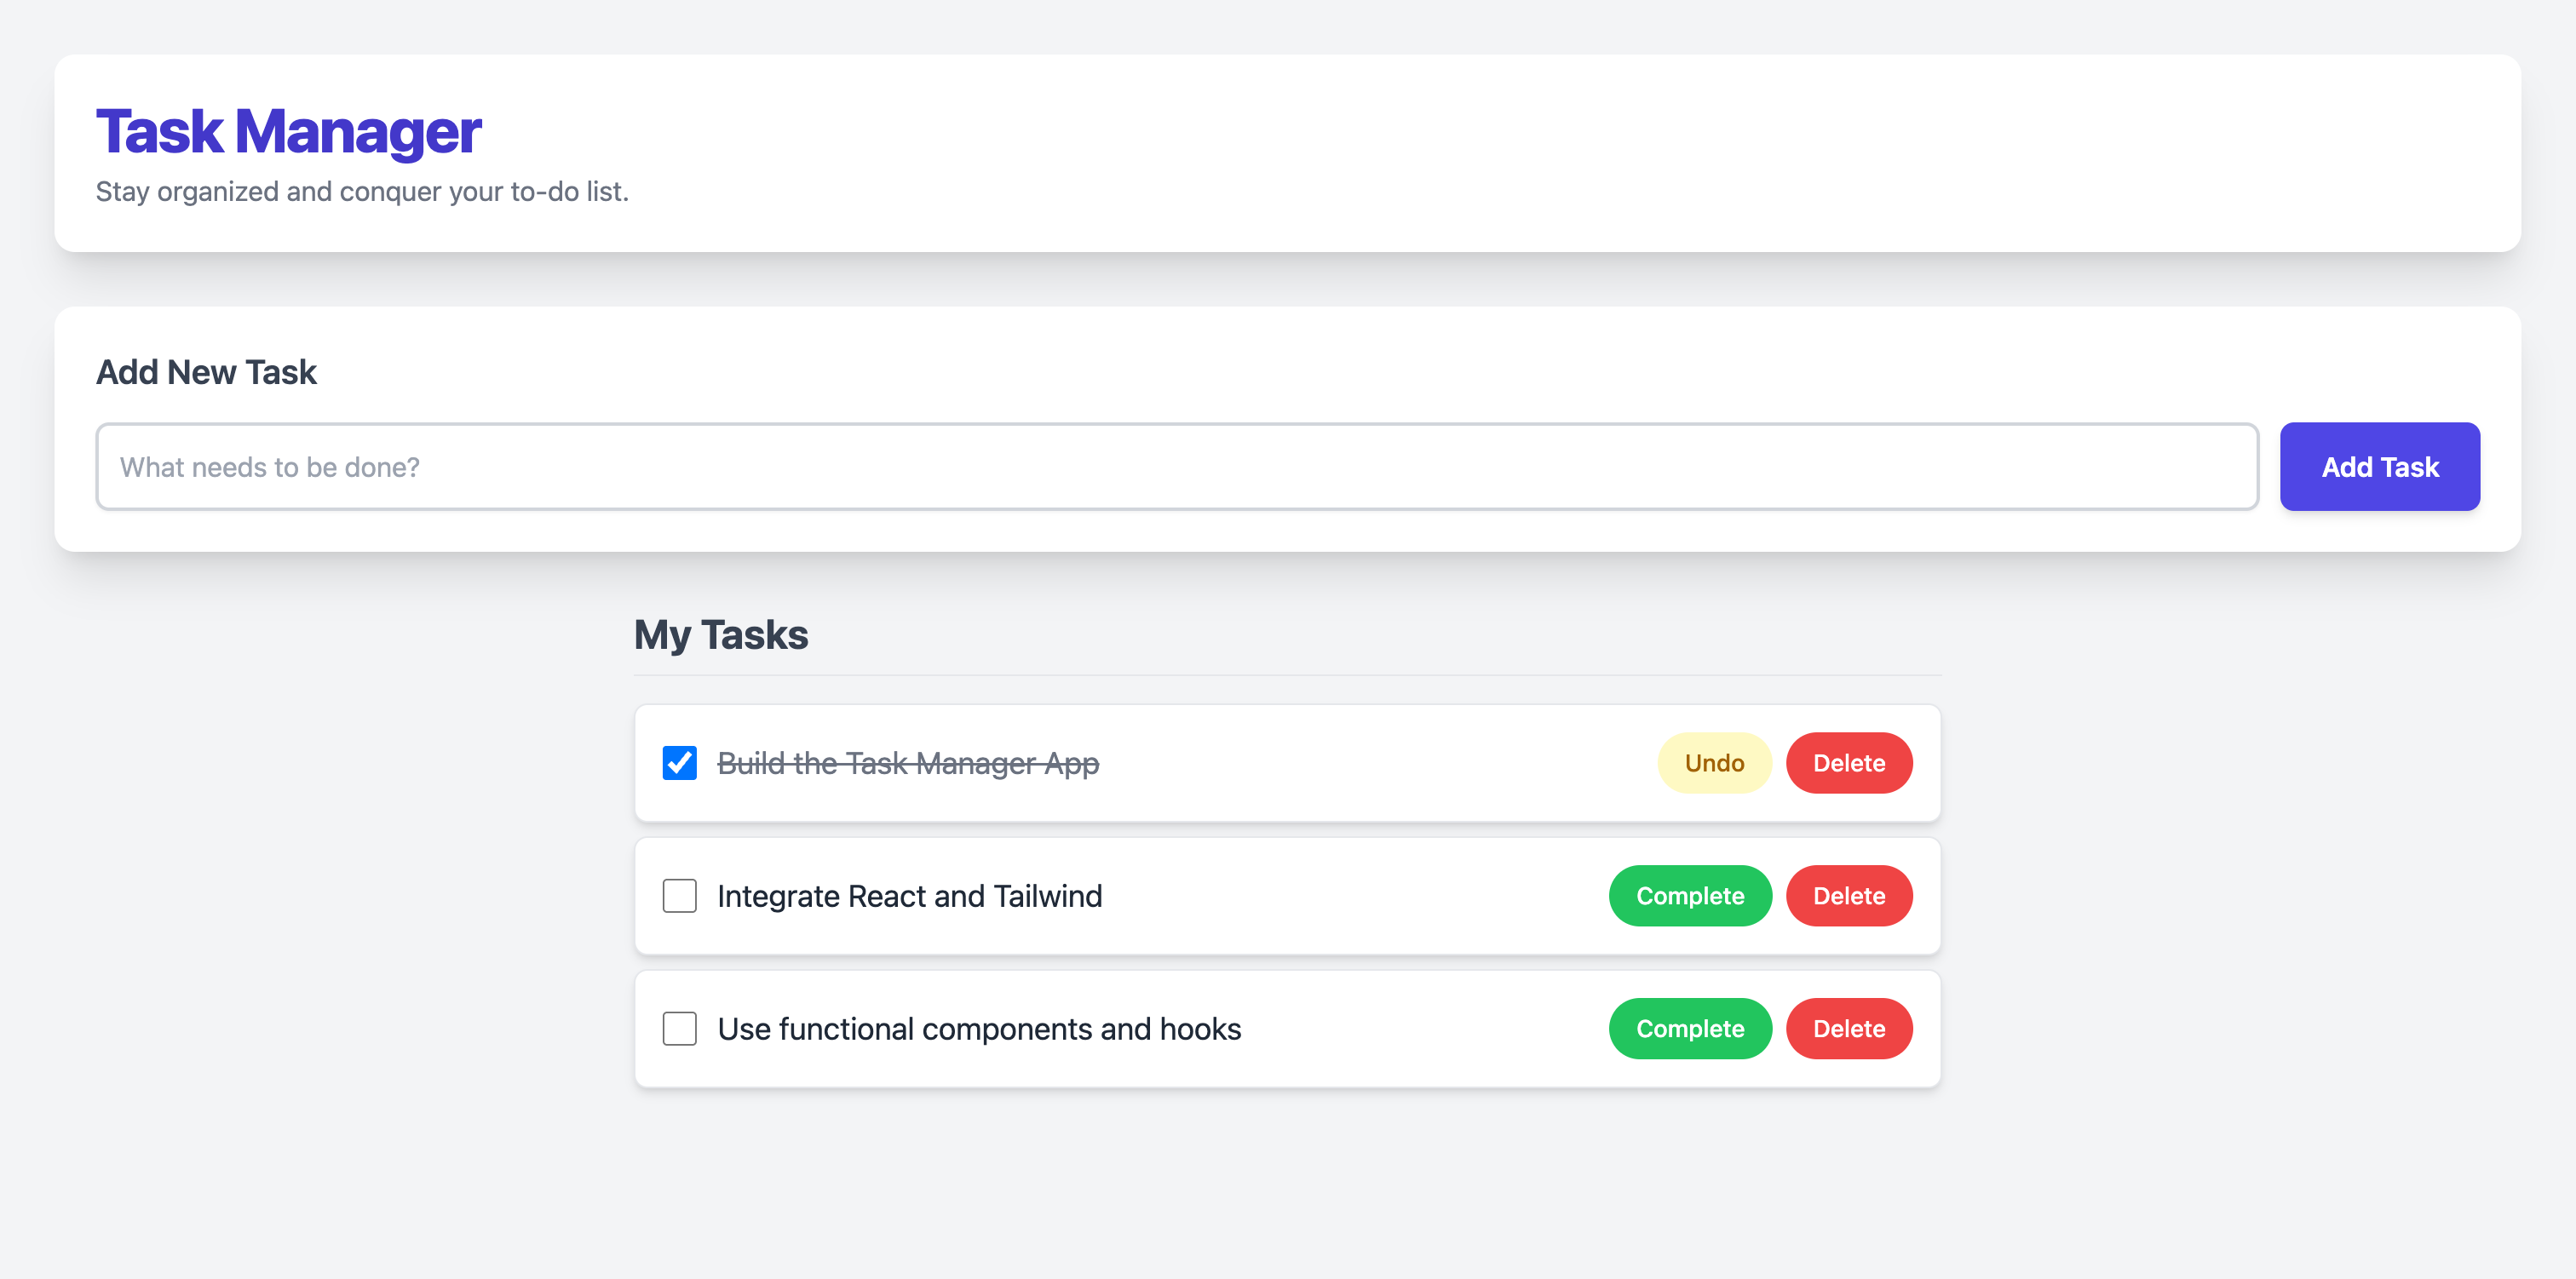Click the strikethrough Build the Task Manager App text
The height and width of the screenshot is (1279, 2576).
coord(909,763)
